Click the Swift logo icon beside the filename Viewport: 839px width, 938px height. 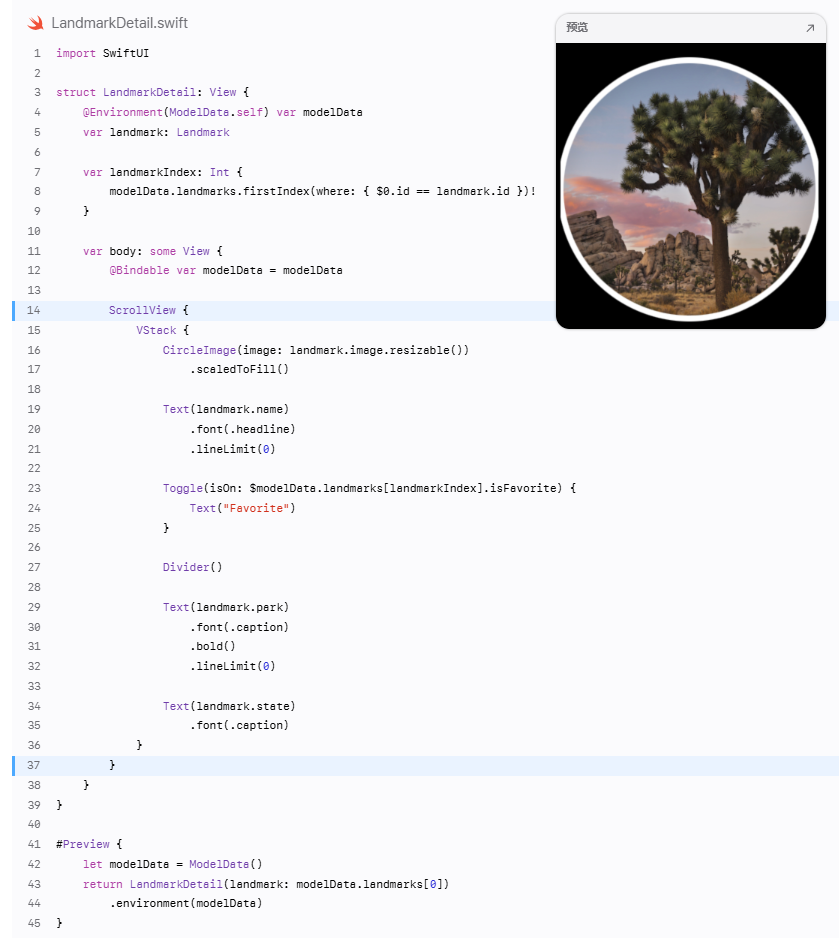coord(35,23)
